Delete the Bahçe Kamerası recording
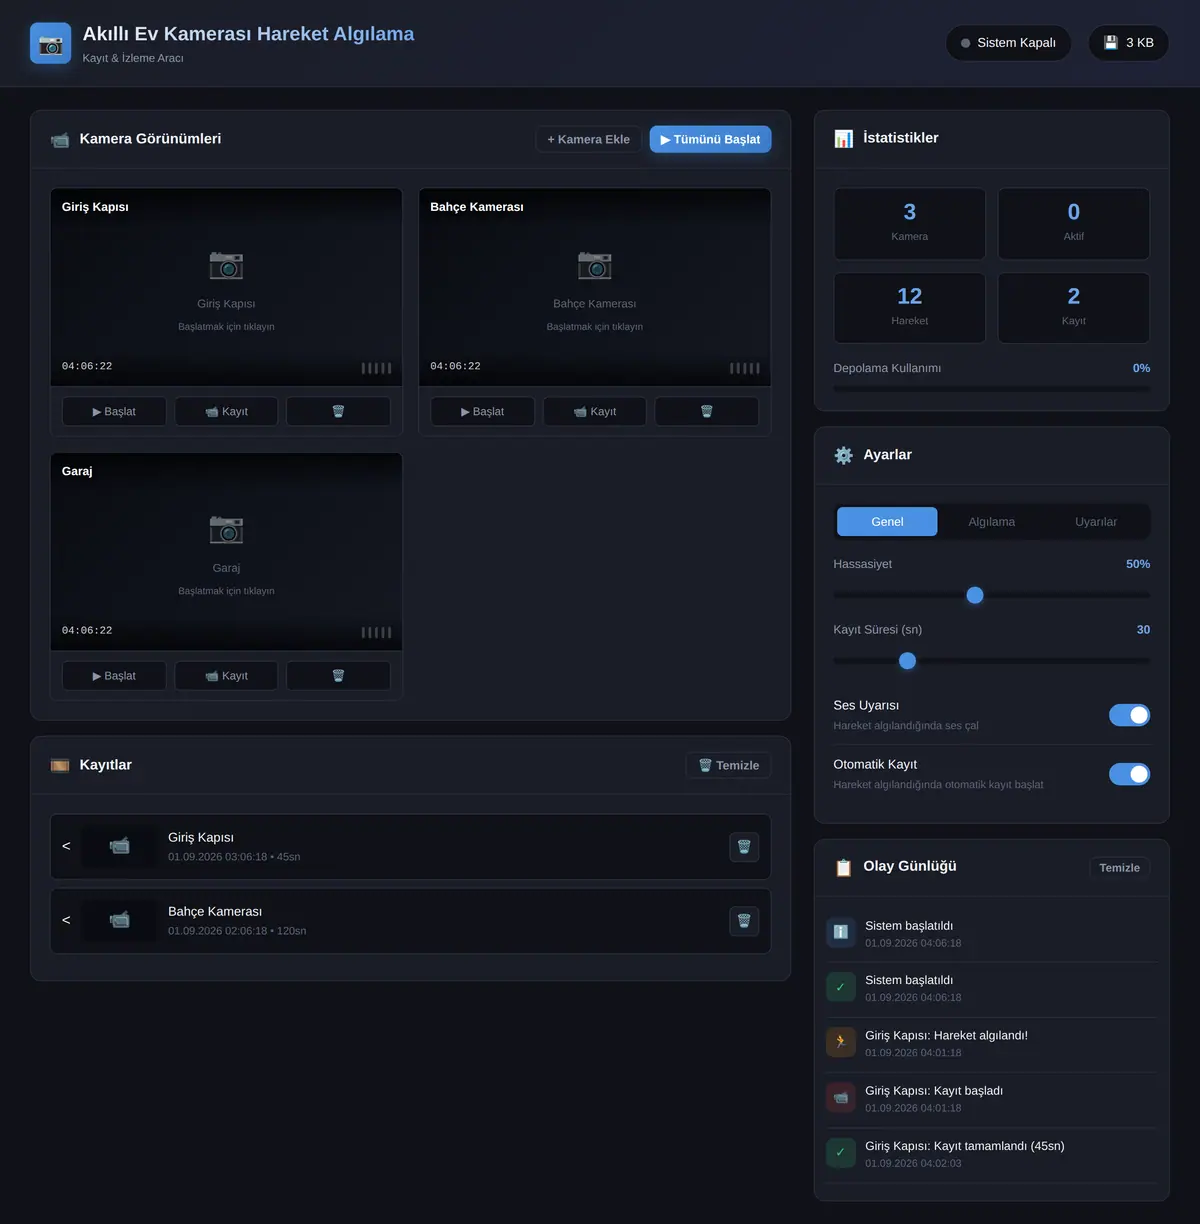Image resolution: width=1200 pixels, height=1224 pixels. (744, 921)
